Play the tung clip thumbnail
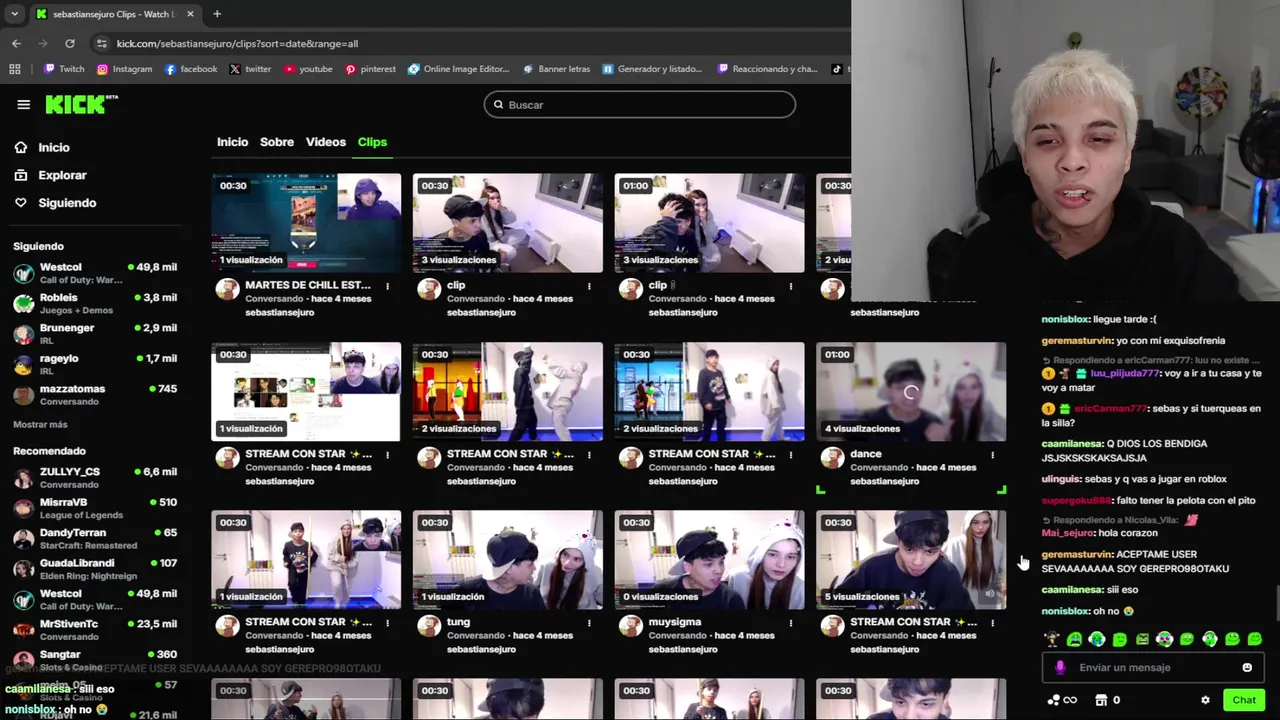 [508, 560]
